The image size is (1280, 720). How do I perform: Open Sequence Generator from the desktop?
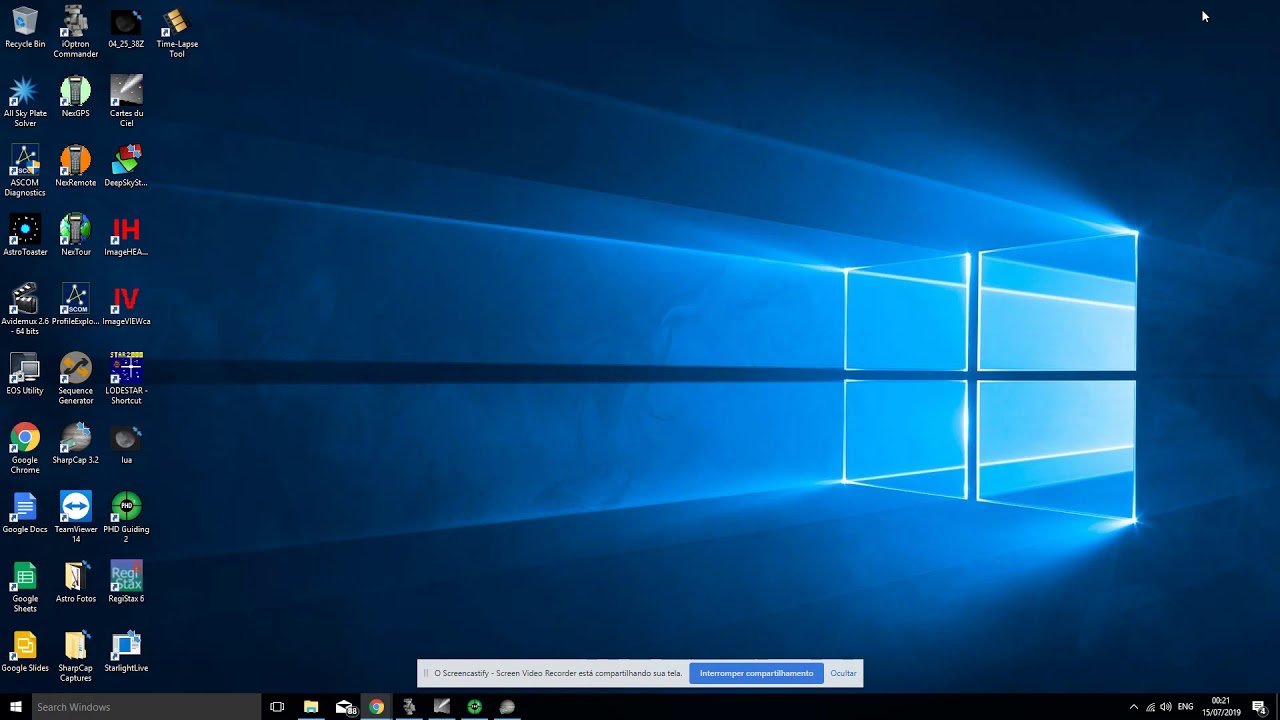[75, 378]
